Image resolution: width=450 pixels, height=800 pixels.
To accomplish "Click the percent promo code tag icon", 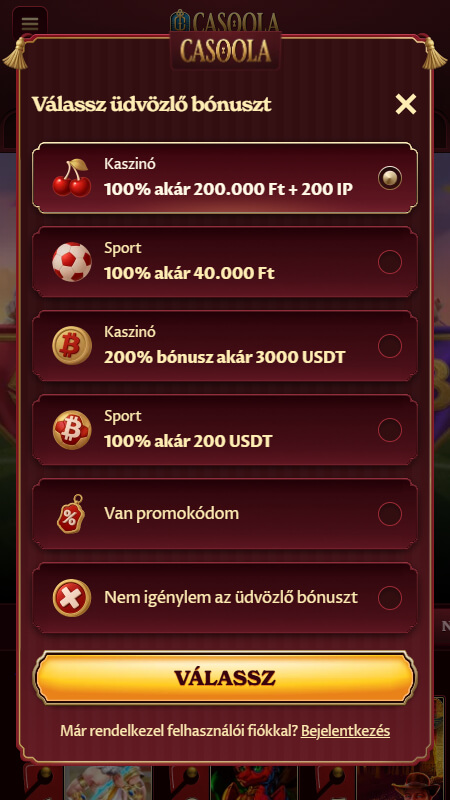I will (71, 514).
